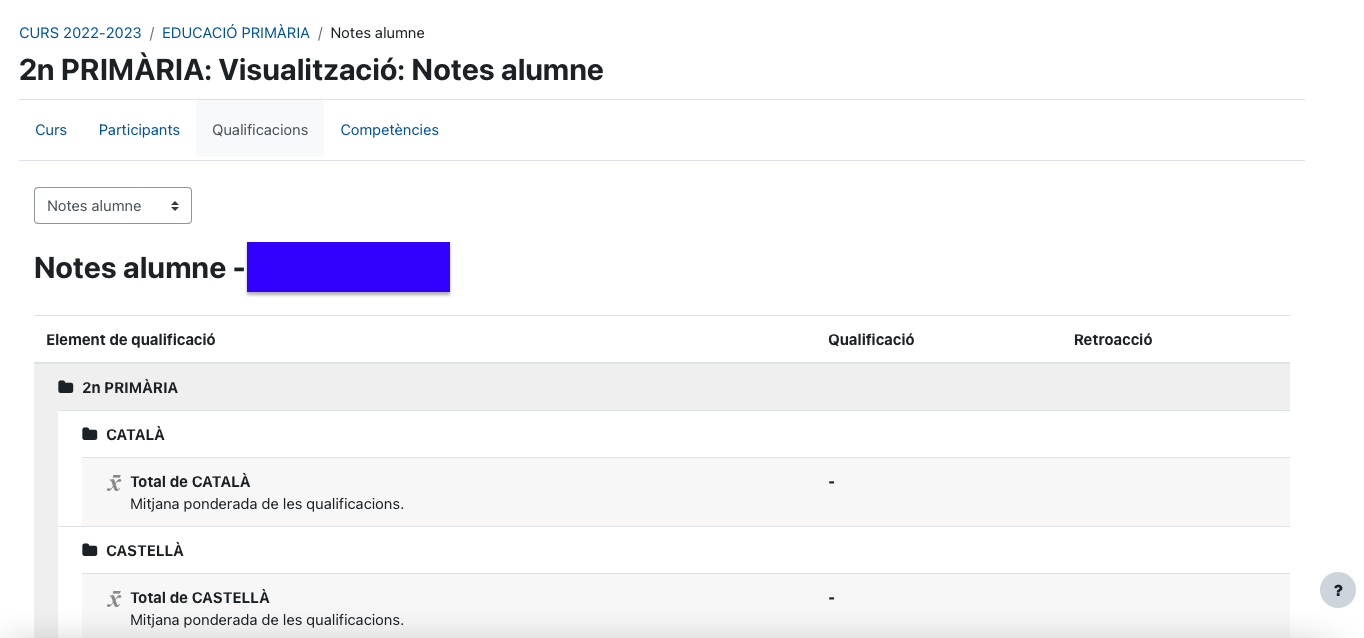
Task: Select the Qualificacions tab
Action: [260, 130]
